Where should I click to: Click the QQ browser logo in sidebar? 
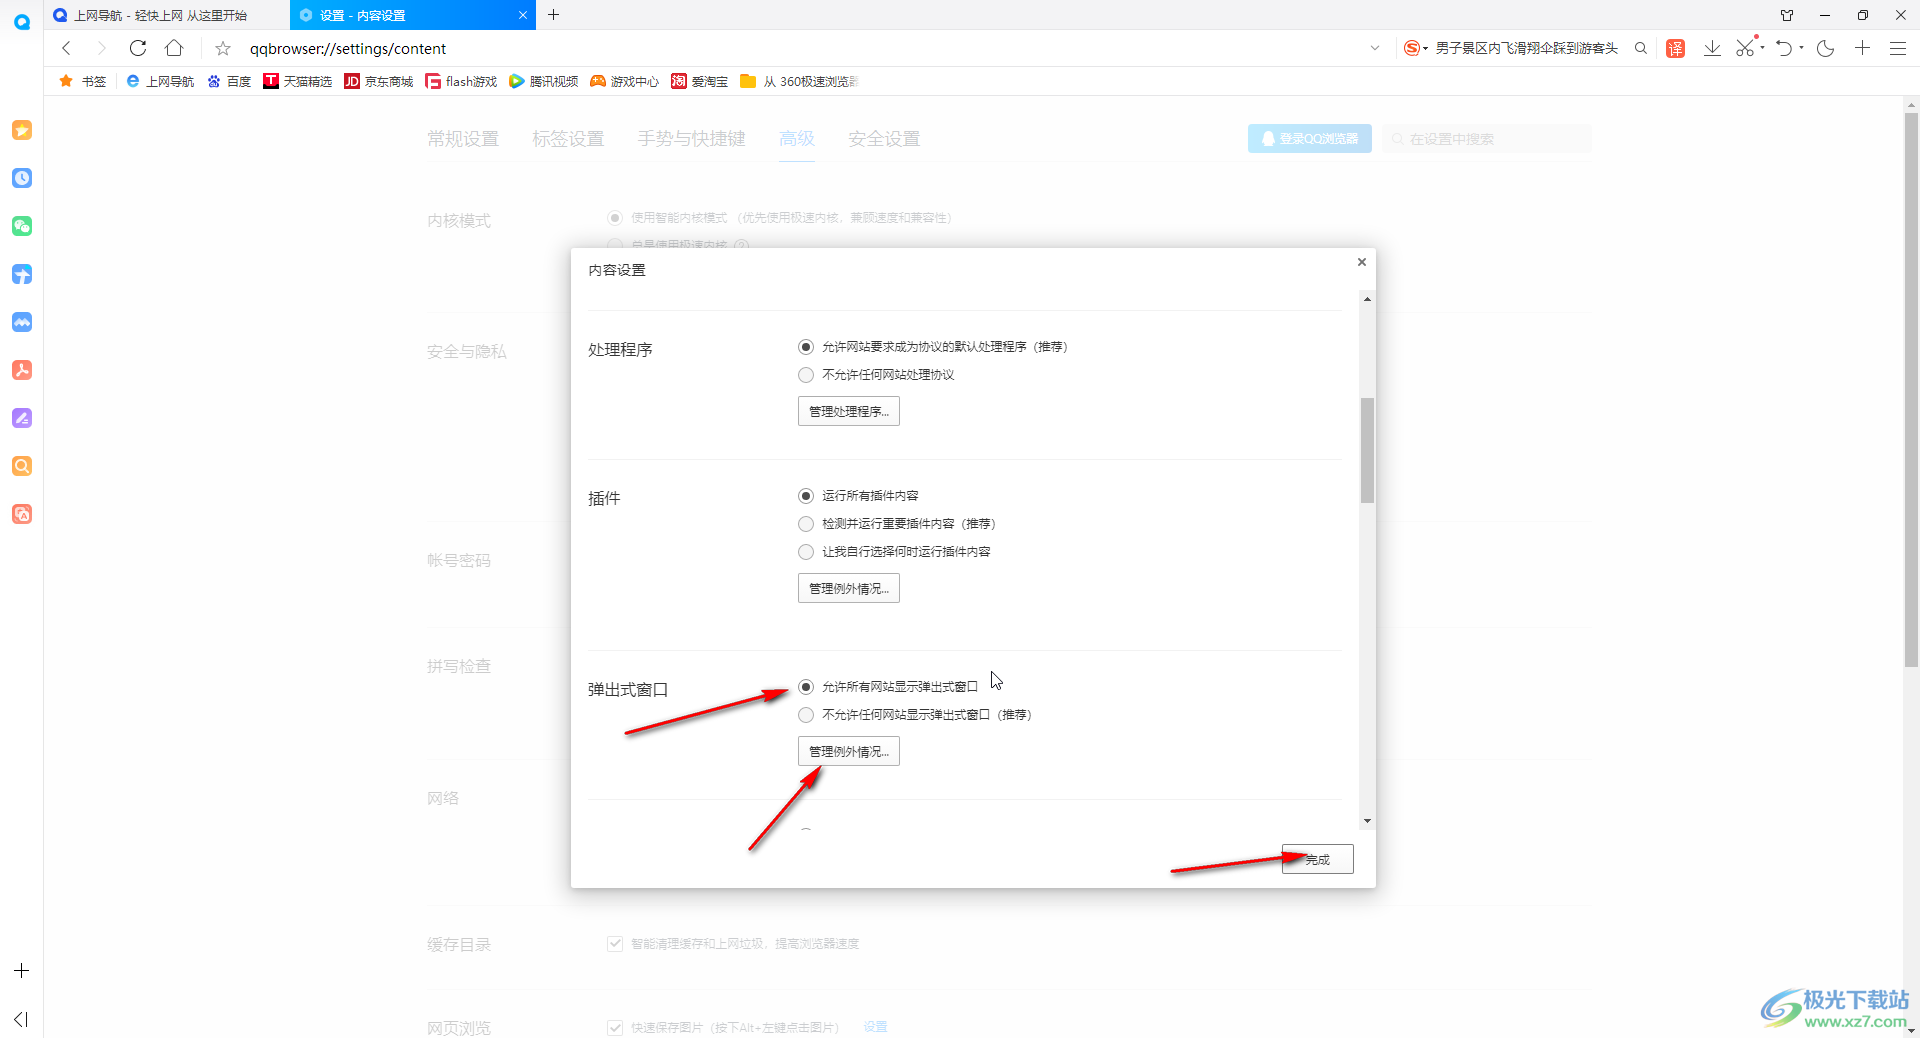pos(21,21)
